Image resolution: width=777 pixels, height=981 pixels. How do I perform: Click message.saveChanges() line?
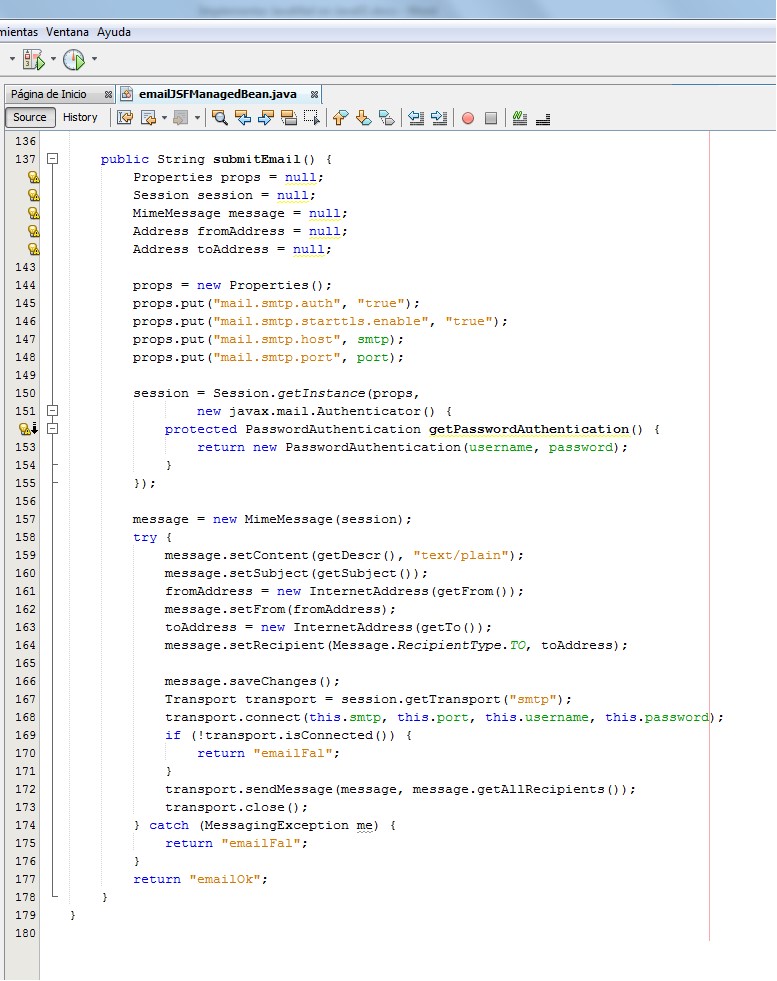(252, 681)
